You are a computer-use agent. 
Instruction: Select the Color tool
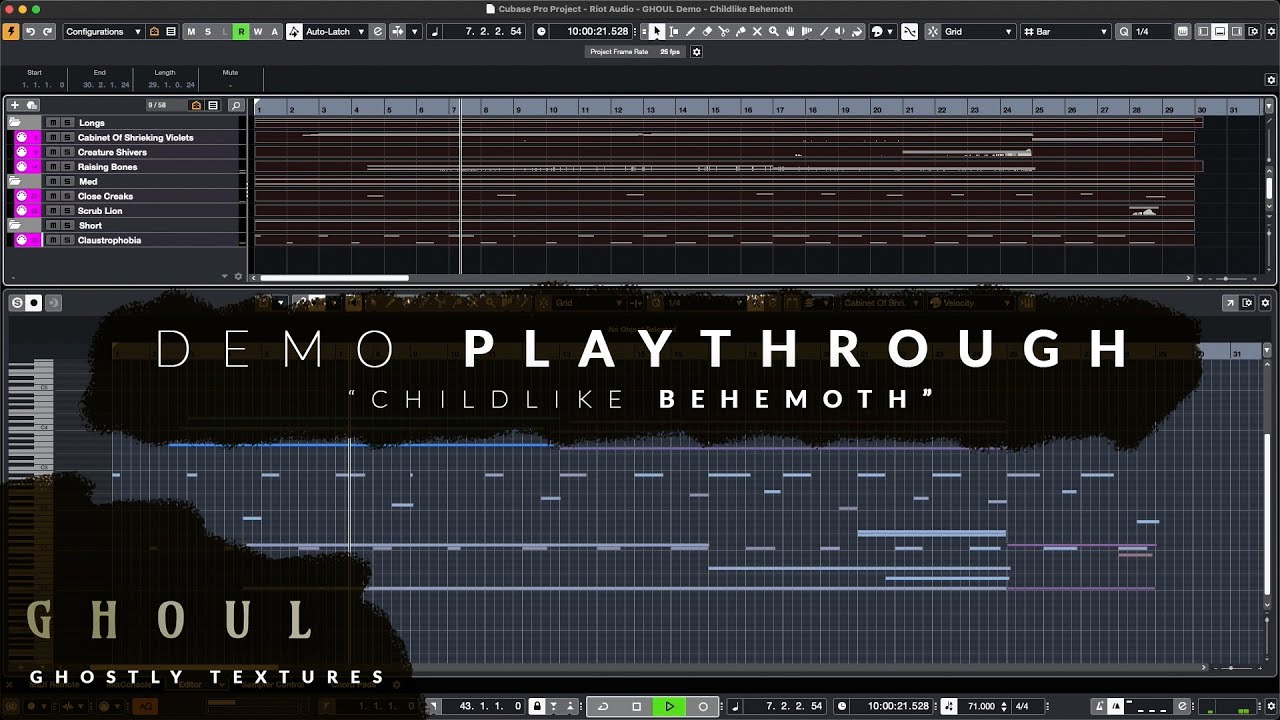click(857, 32)
